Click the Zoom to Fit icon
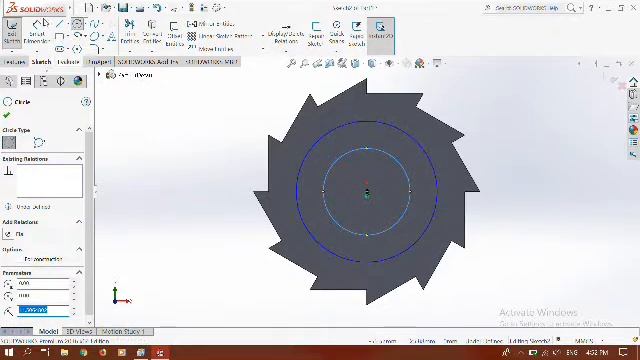Screen dimensions: 640x360 point(291,64)
